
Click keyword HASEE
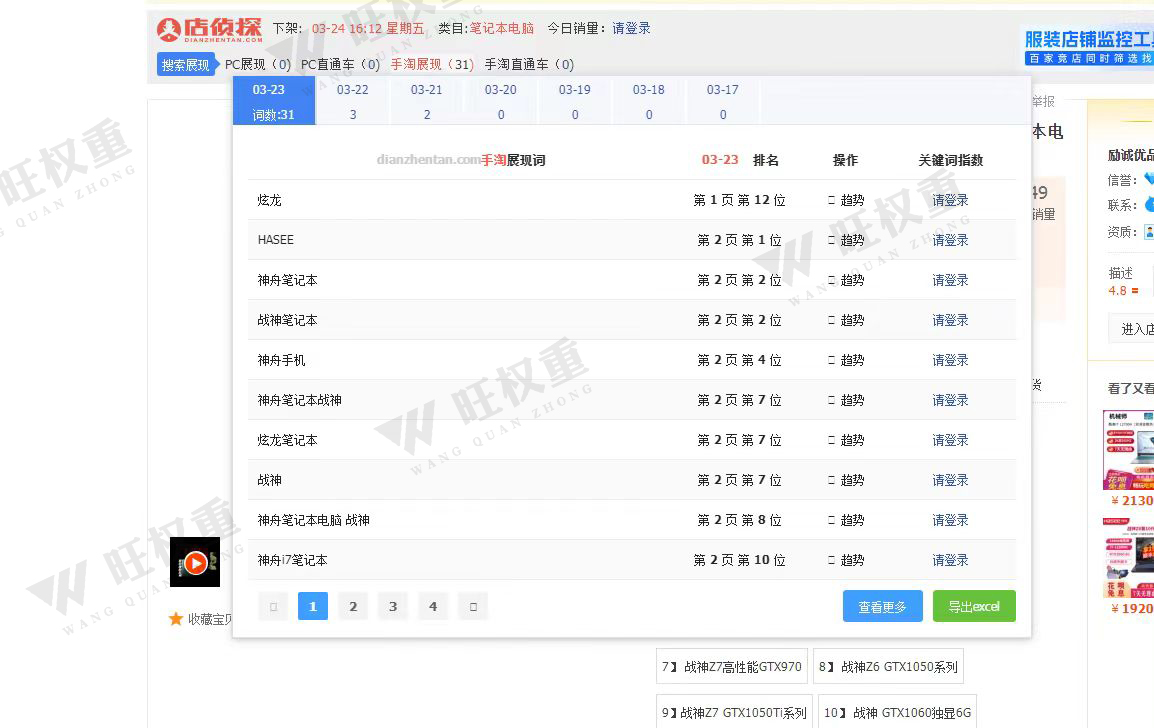(x=275, y=240)
